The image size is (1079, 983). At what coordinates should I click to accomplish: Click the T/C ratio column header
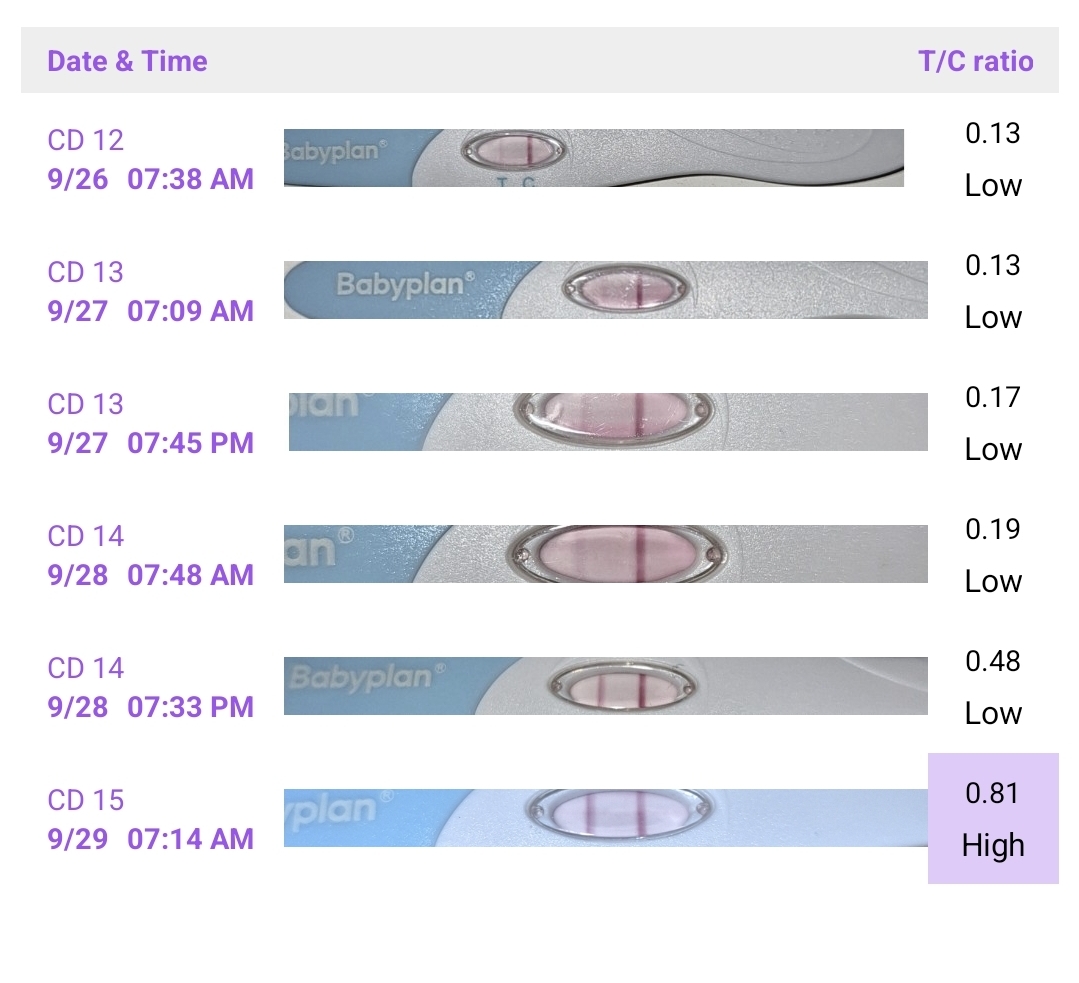pos(975,61)
